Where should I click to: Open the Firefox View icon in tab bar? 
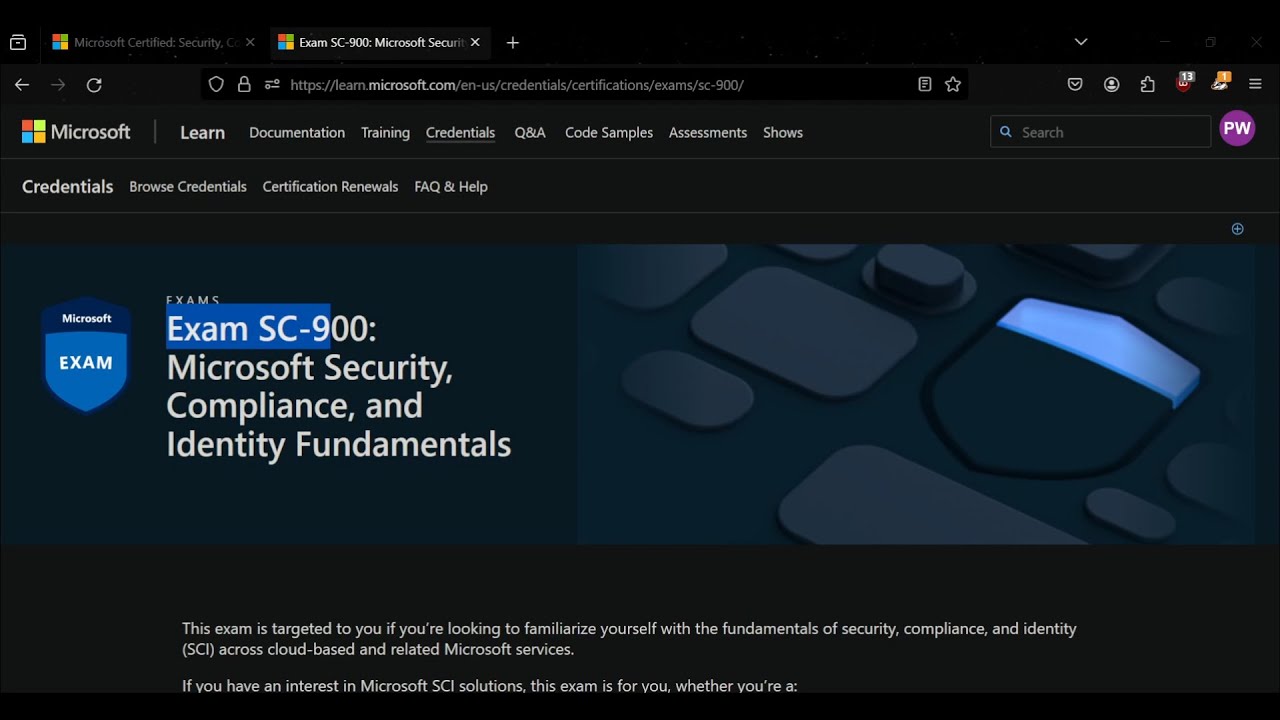[18, 42]
